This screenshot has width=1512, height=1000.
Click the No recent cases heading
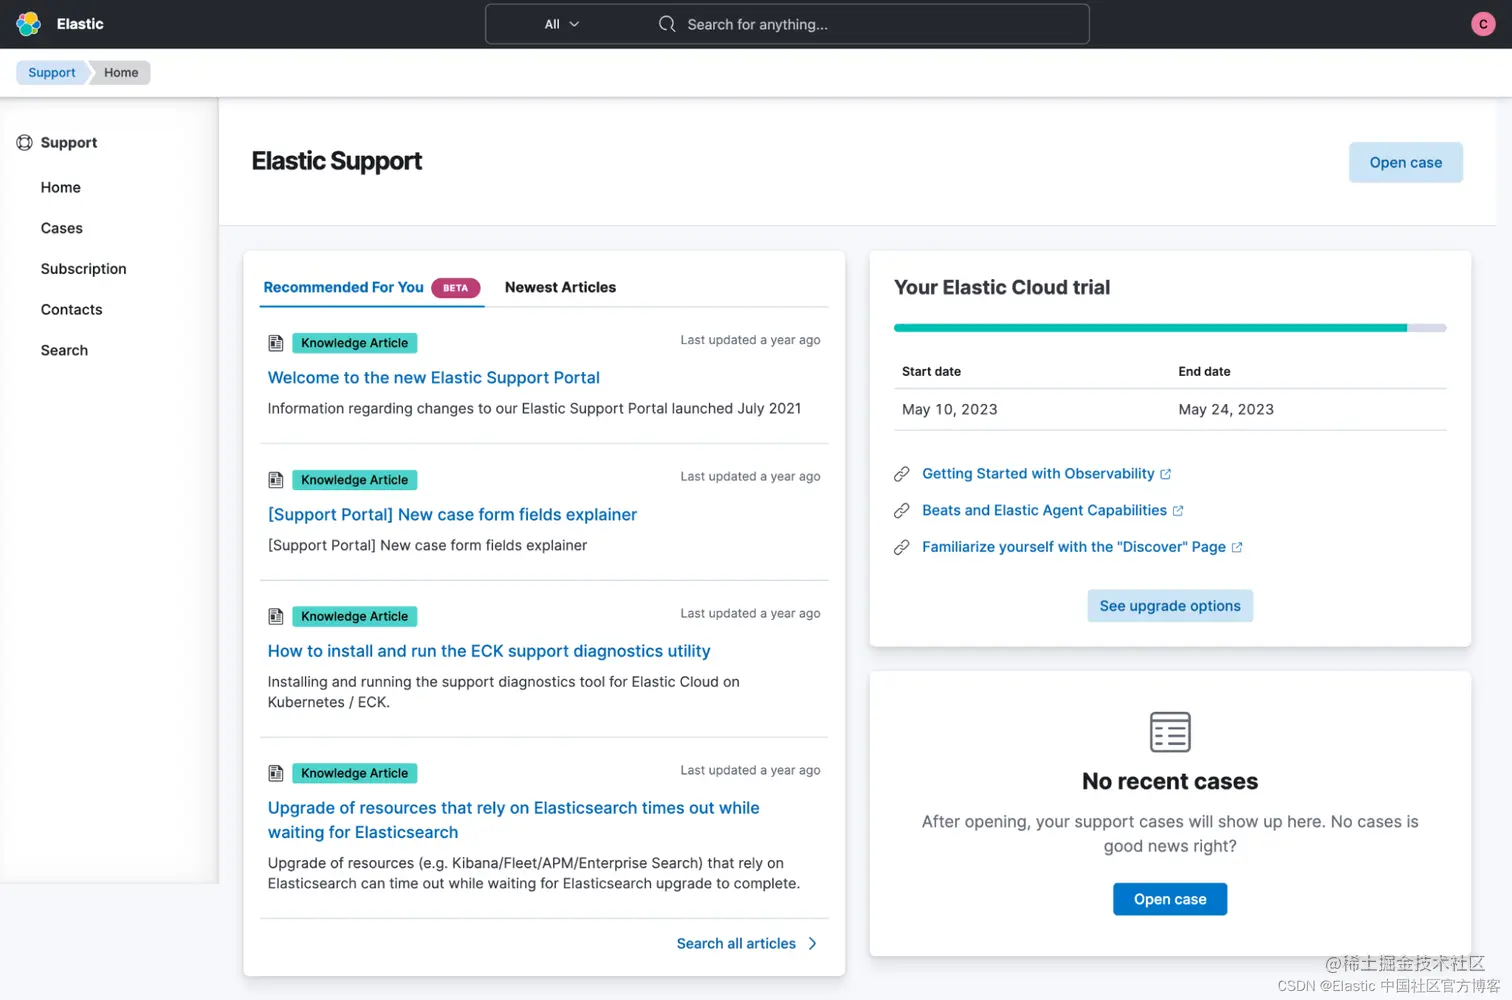pos(1170,781)
